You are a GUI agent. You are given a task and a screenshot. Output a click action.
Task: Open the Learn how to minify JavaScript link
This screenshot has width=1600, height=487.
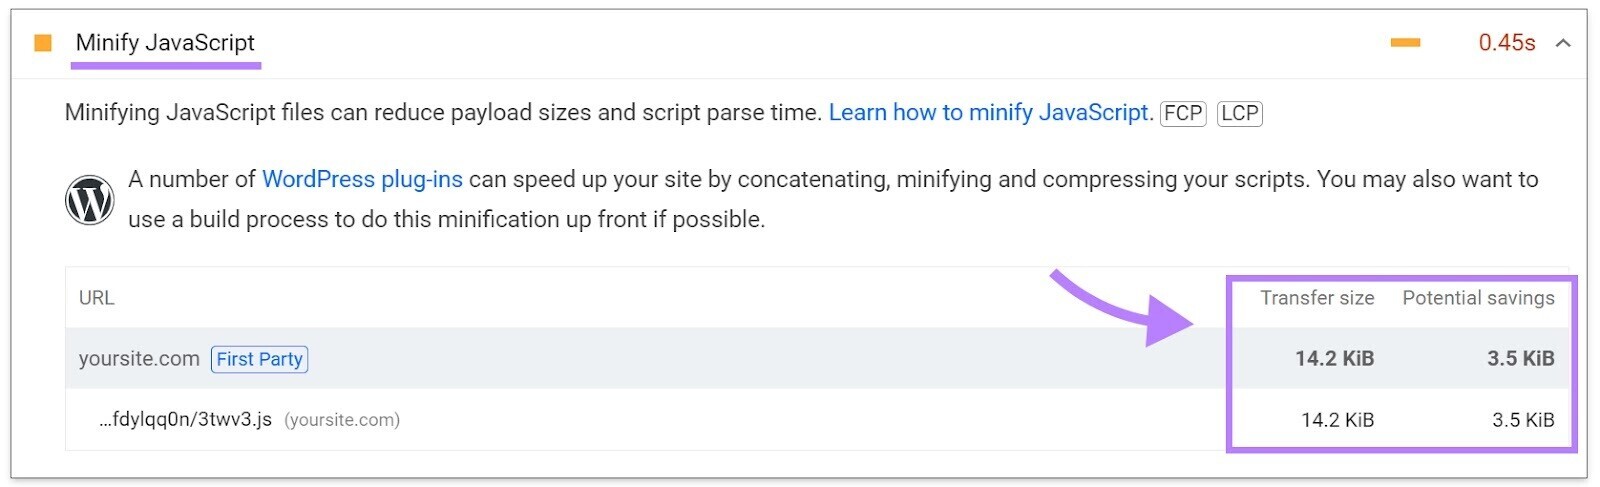pos(990,113)
